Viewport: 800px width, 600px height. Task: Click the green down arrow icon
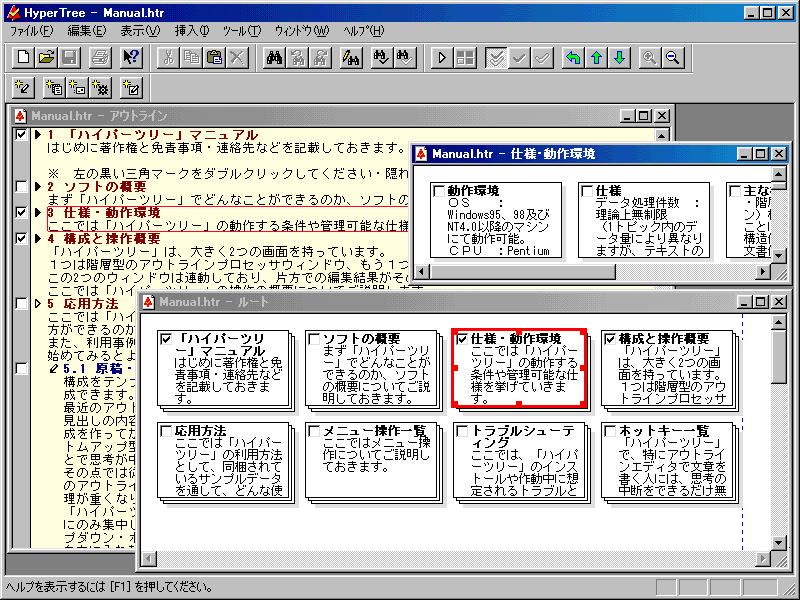click(619, 57)
